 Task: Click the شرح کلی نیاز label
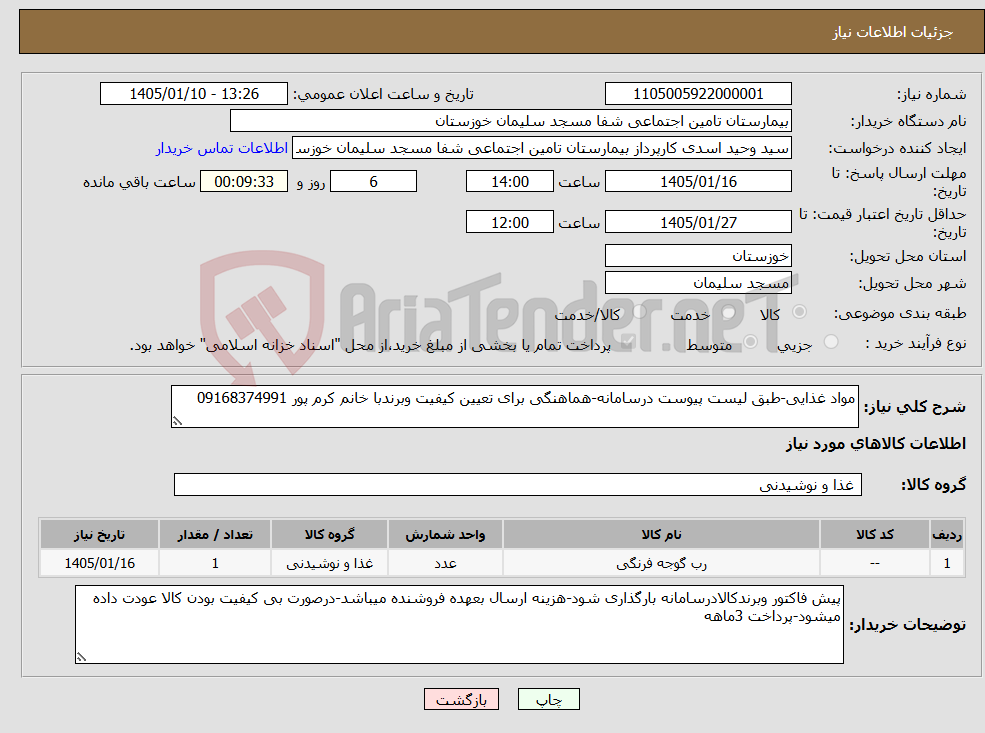pos(915,407)
